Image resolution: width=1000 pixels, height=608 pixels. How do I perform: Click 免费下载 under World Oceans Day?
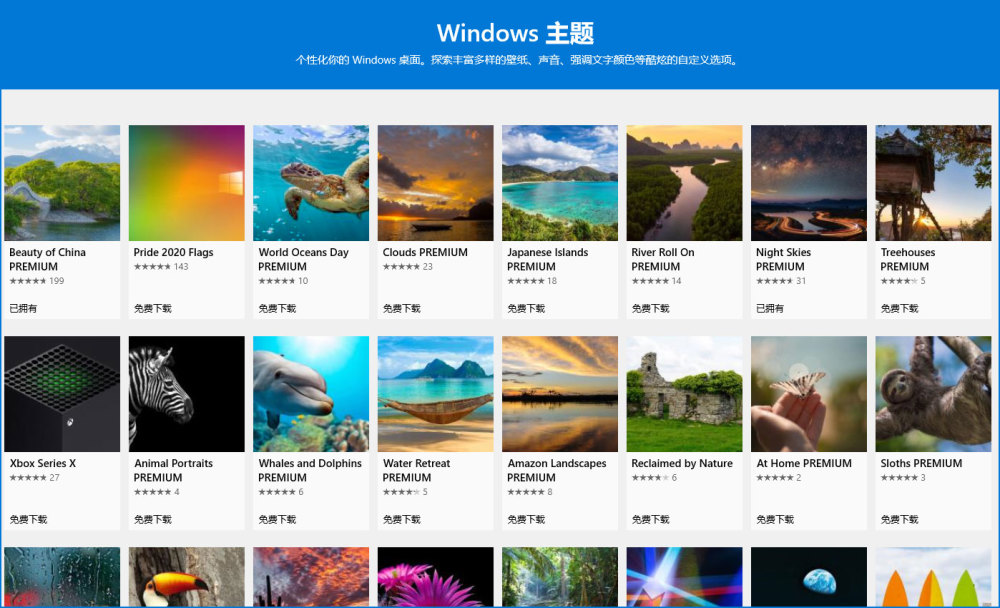[x=277, y=308]
